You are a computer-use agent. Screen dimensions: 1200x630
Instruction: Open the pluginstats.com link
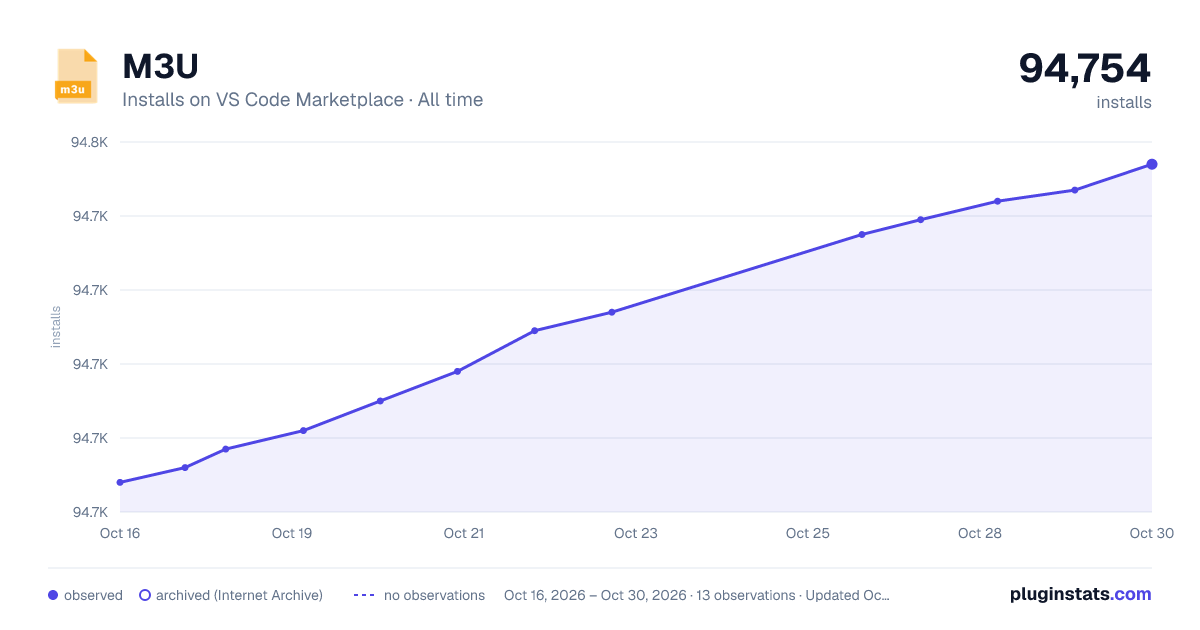pyautogui.click(x=1080, y=594)
